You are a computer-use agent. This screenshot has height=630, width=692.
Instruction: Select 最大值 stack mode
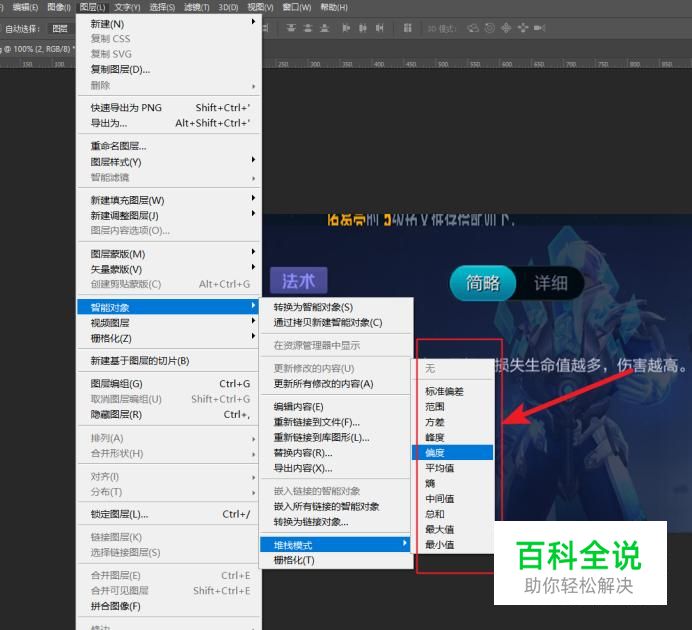(x=452, y=529)
